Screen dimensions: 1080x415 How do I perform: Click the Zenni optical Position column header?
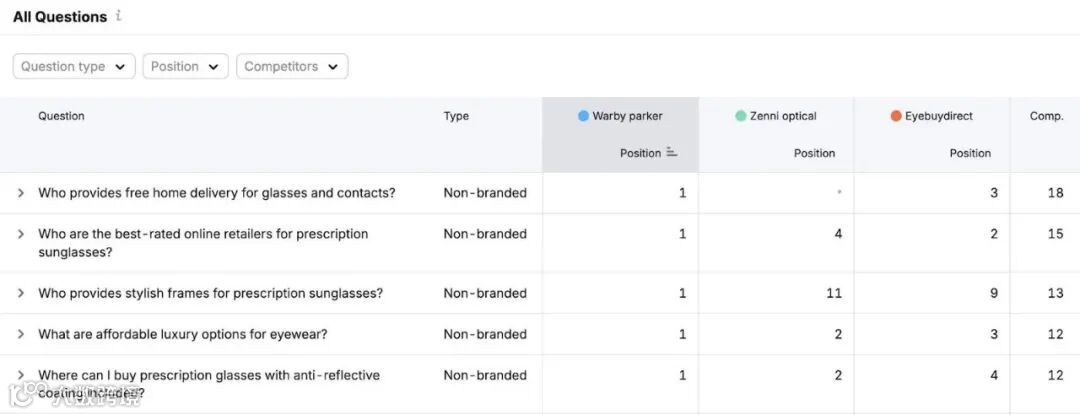pos(814,153)
